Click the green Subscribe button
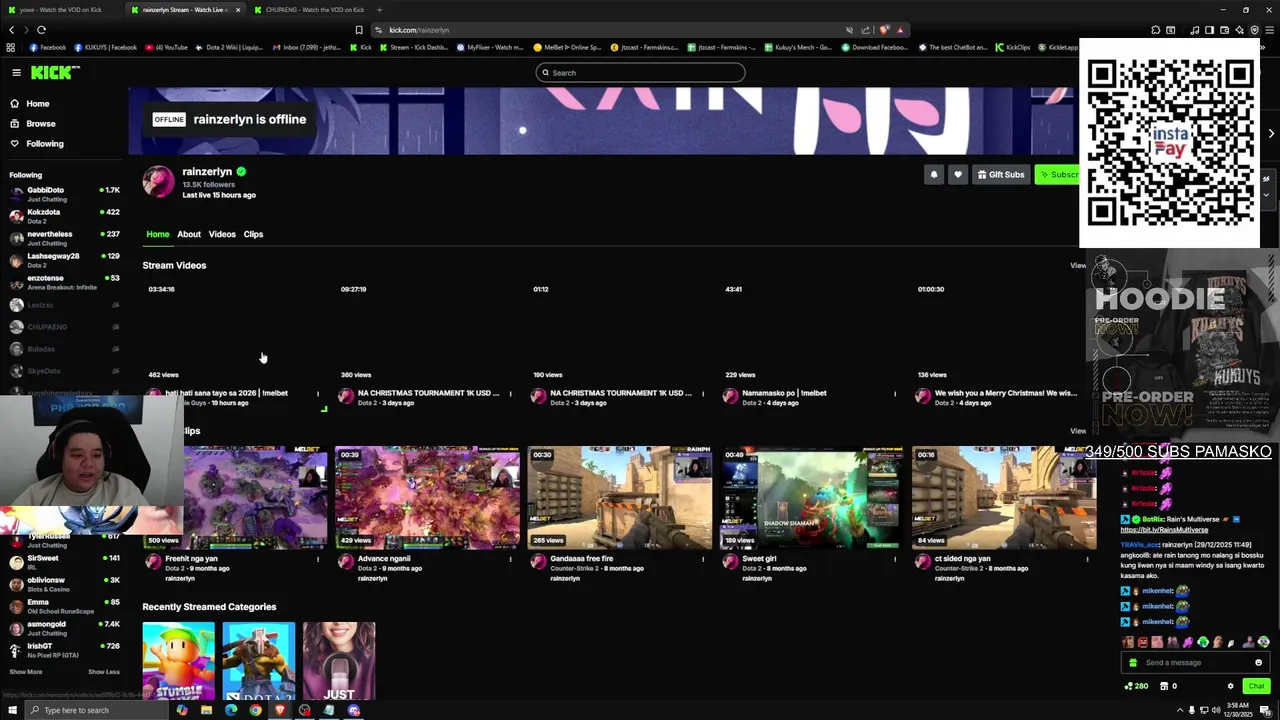 [1058, 175]
